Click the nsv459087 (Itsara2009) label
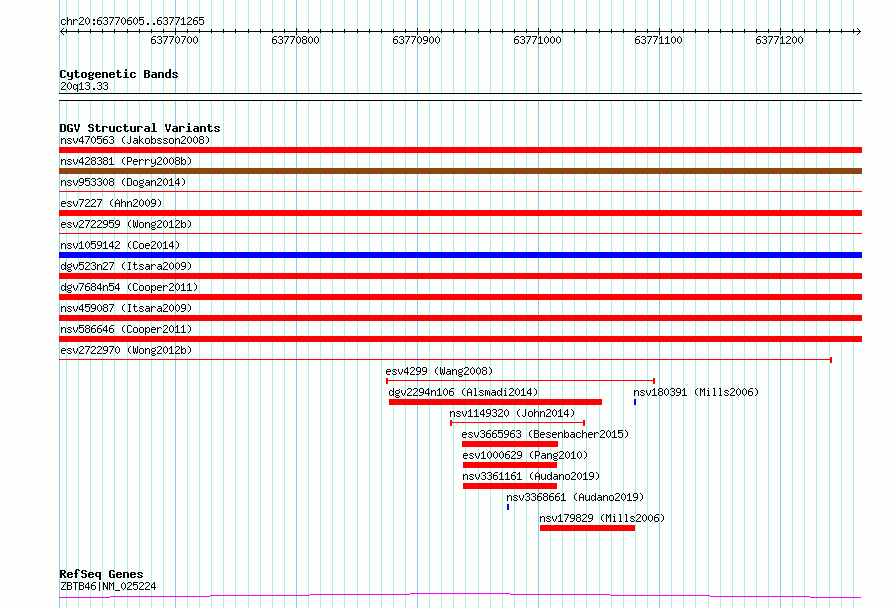The width and height of the screenshot is (890, 608). point(126,308)
